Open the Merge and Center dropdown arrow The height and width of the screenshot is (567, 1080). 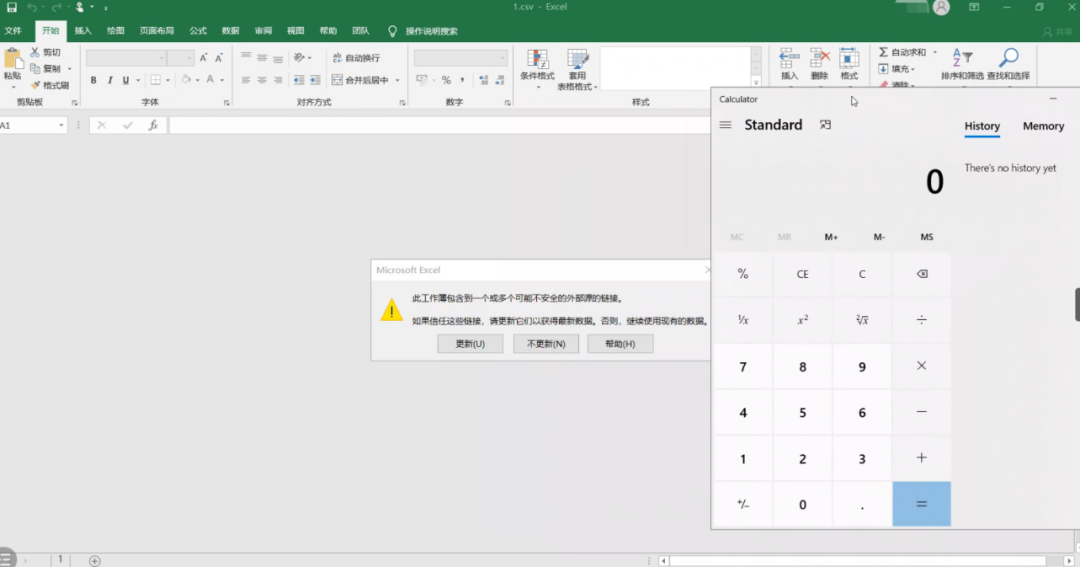[397, 80]
